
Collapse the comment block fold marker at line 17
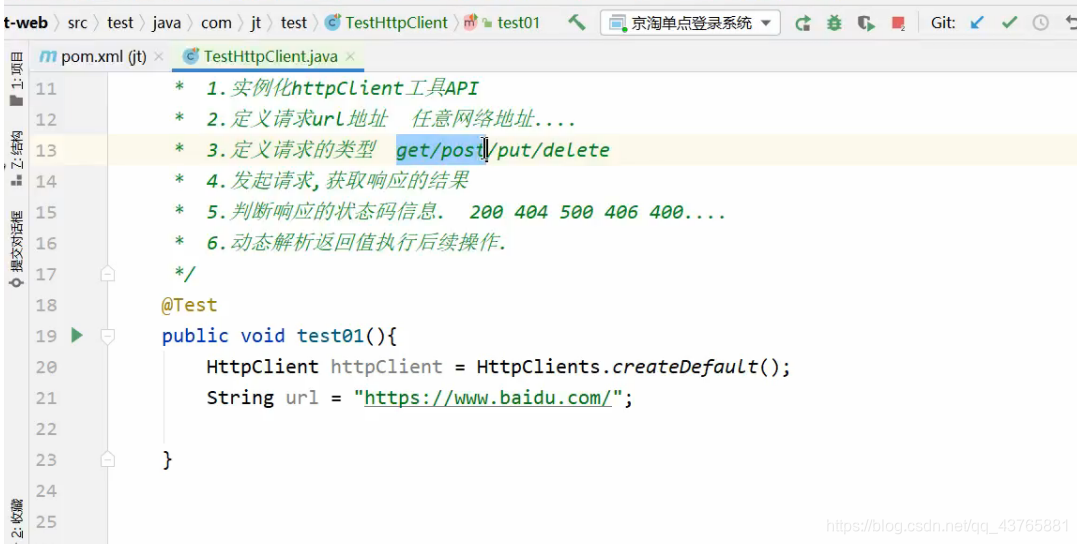108,274
